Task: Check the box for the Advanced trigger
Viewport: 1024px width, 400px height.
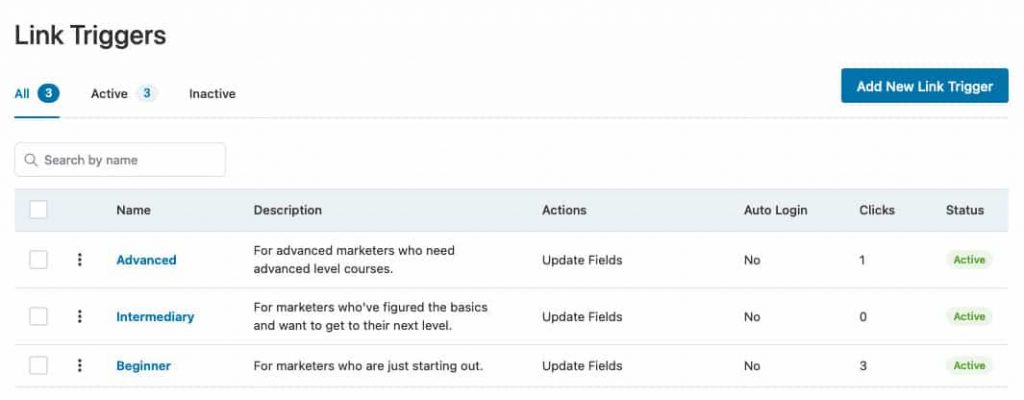Action: [39, 260]
